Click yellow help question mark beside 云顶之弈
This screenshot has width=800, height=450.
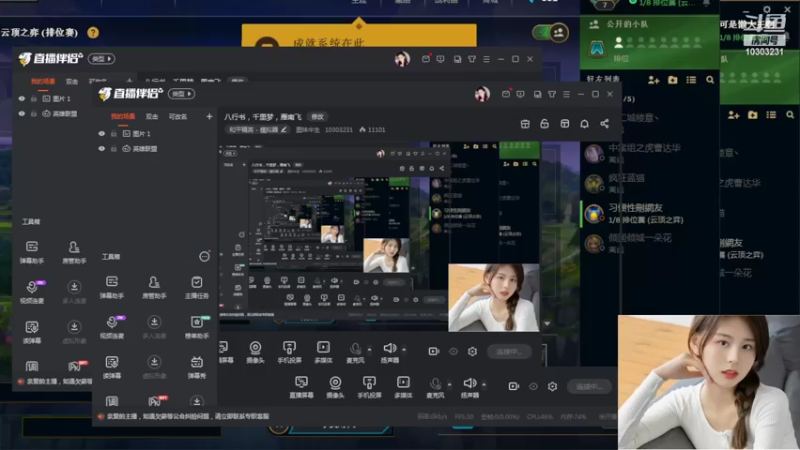coord(93,33)
